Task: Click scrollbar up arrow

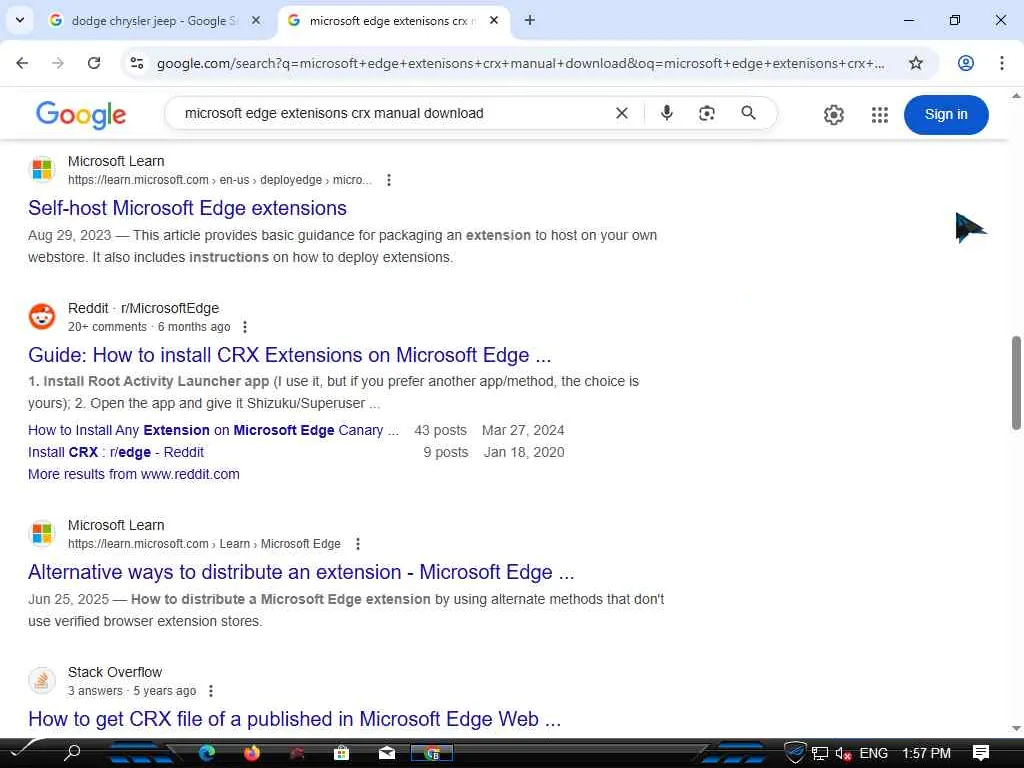Action: [x=1016, y=96]
